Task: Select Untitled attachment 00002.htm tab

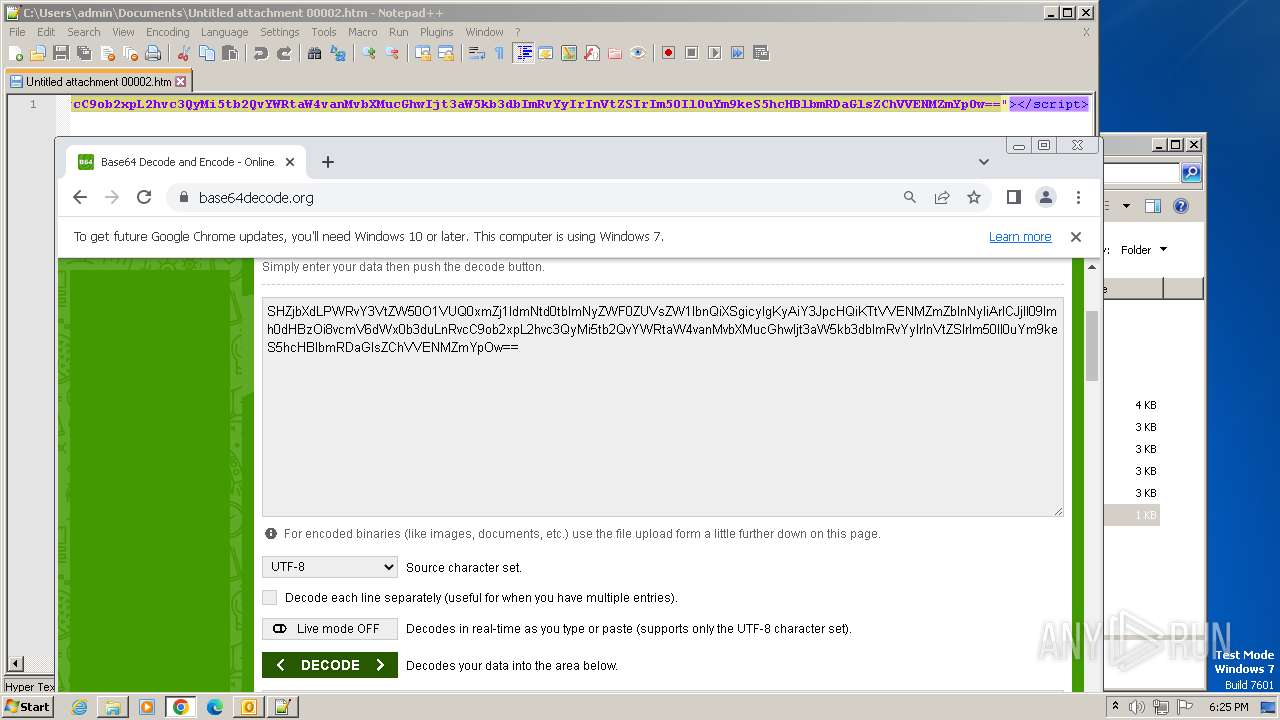Action: [98, 82]
